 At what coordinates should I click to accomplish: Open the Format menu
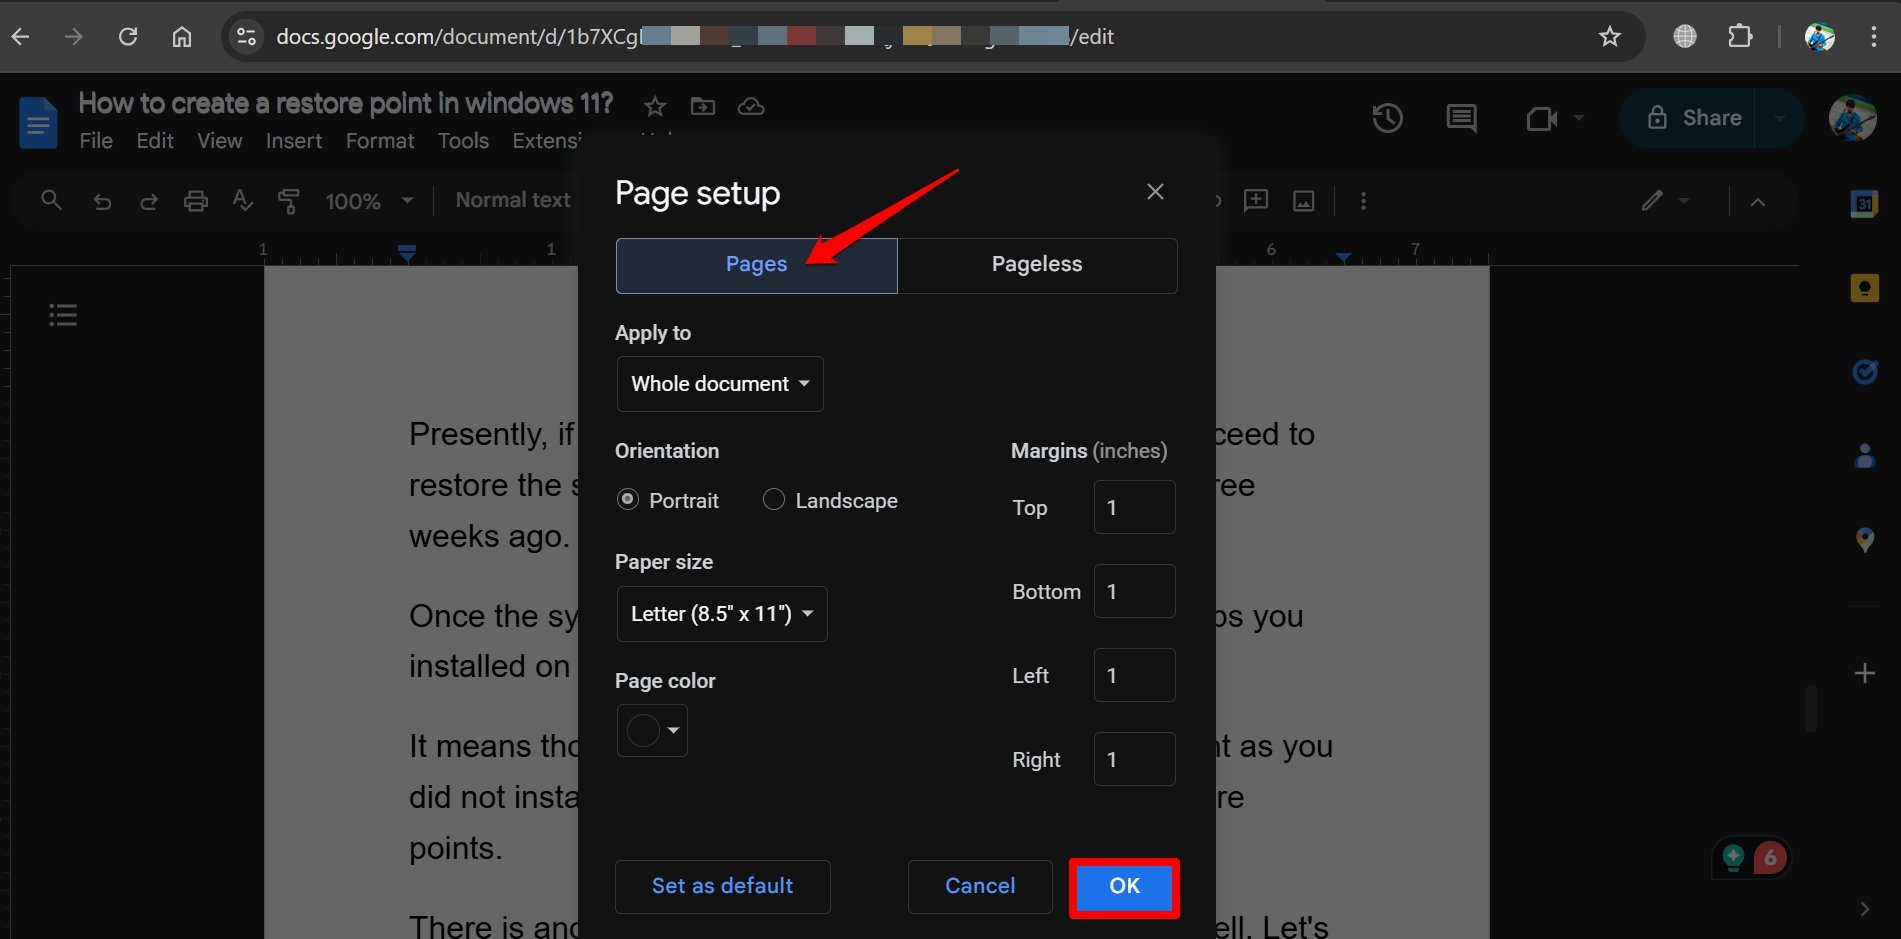coord(380,141)
